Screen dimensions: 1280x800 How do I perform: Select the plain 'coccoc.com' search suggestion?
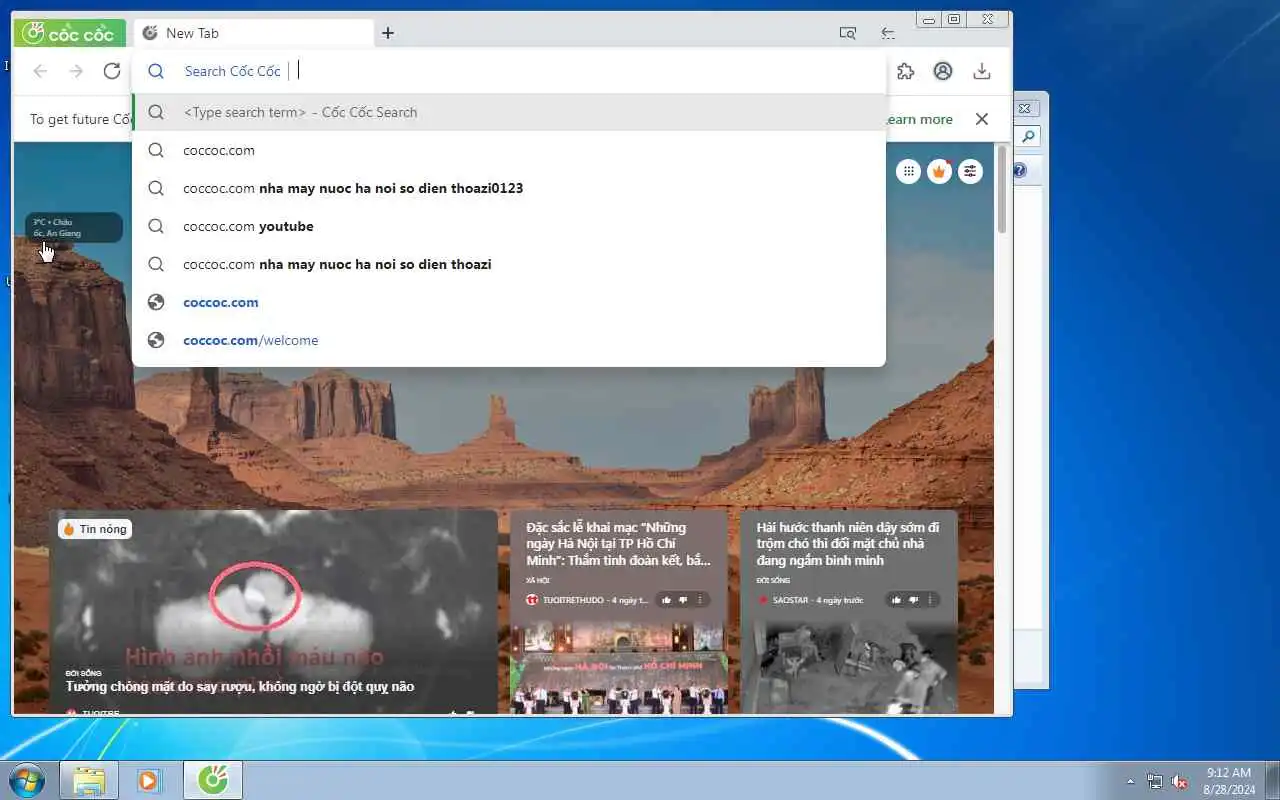pyautogui.click(x=509, y=150)
